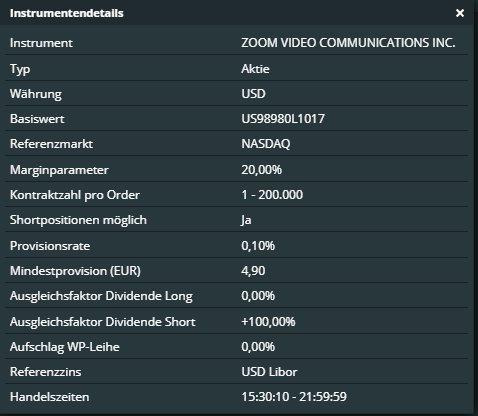Click Shortpositionen möglich label
The width and height of the screenshot is (478, 416).
[x=78, y=220]
